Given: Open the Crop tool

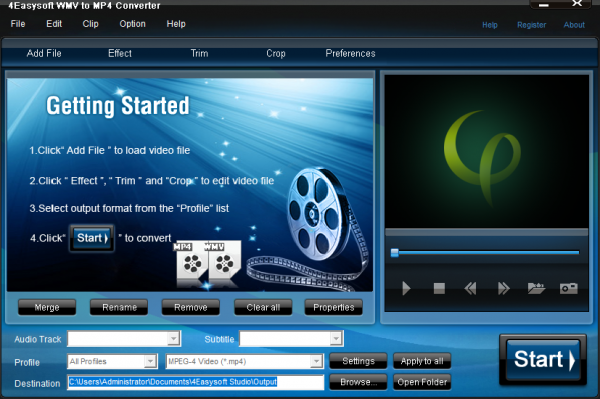Looking at the screenshot, I should (x=276, y=53).
